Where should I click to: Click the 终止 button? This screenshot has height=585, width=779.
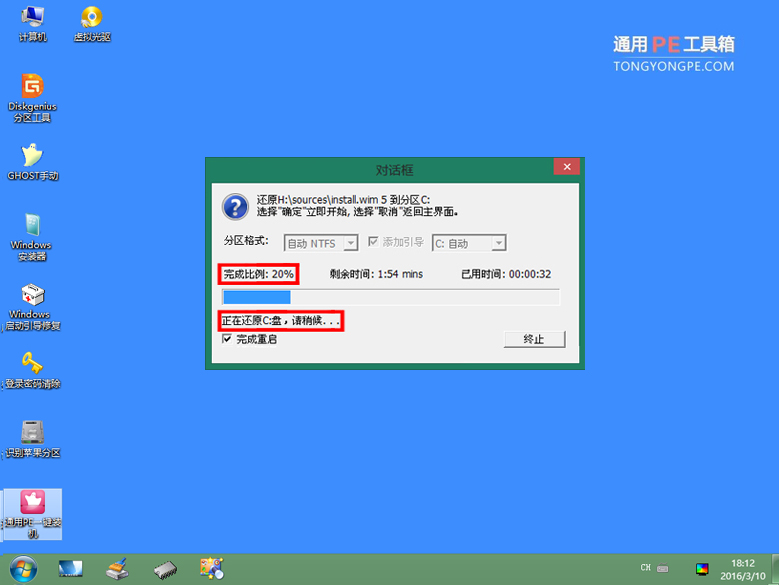535,339
